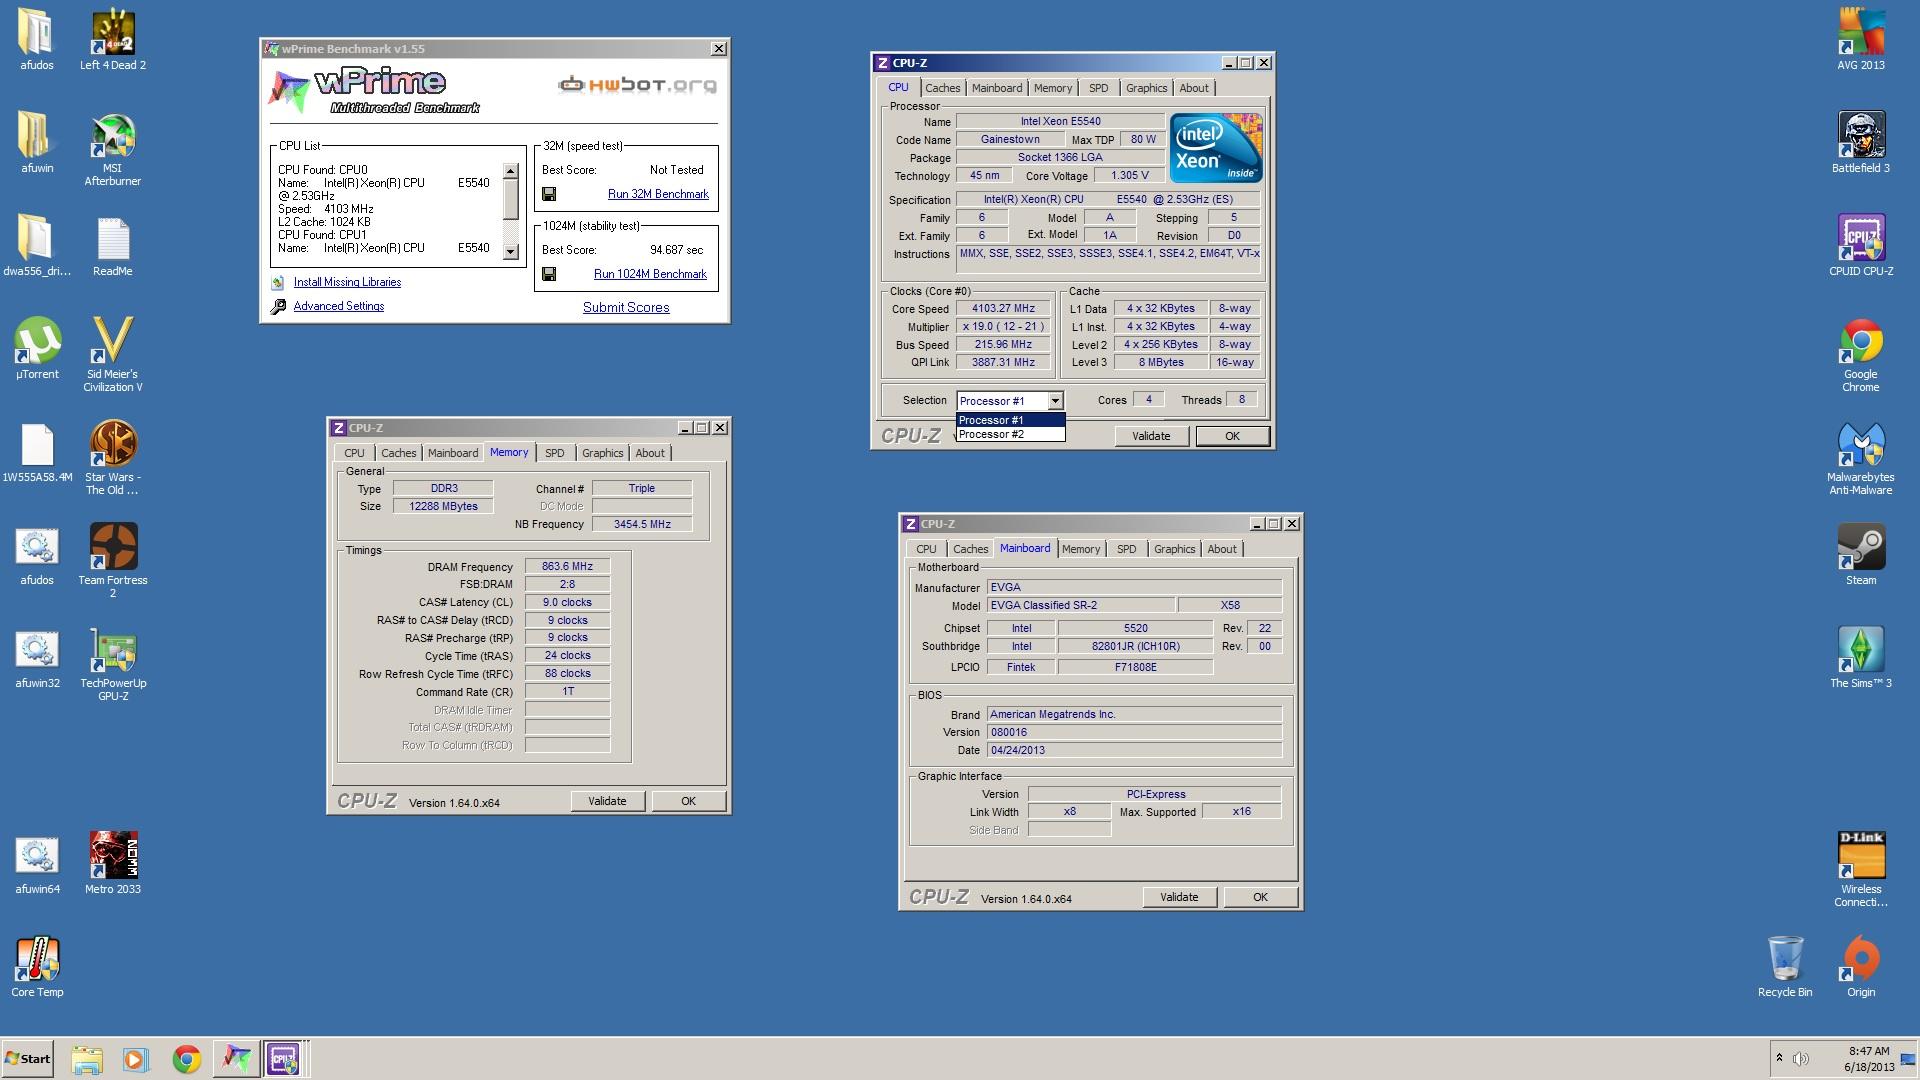Open Caches tab in top CPU-Z window
Viewport: 1920px width, 1080px height.
click(942, 88)
